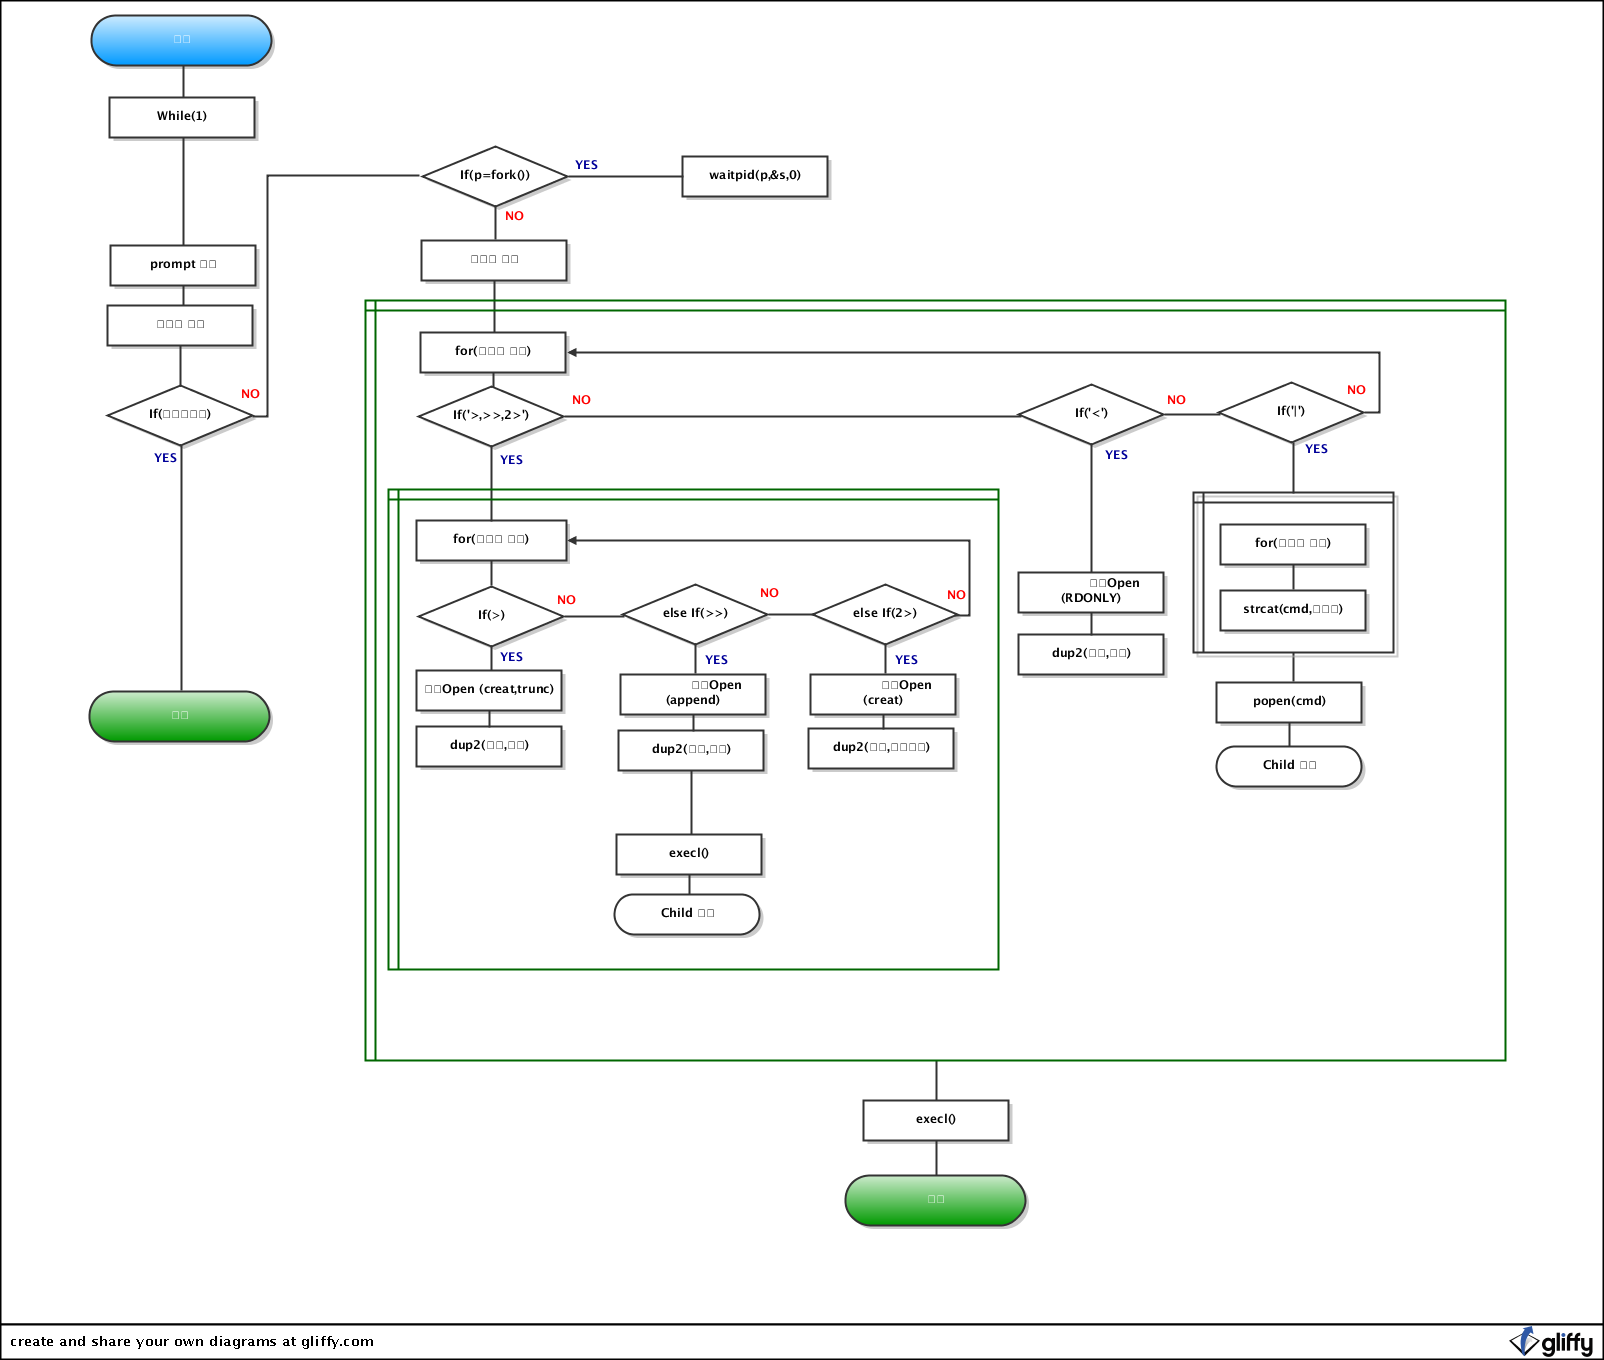Click the else If(>>) diamond

pos(695,614)
